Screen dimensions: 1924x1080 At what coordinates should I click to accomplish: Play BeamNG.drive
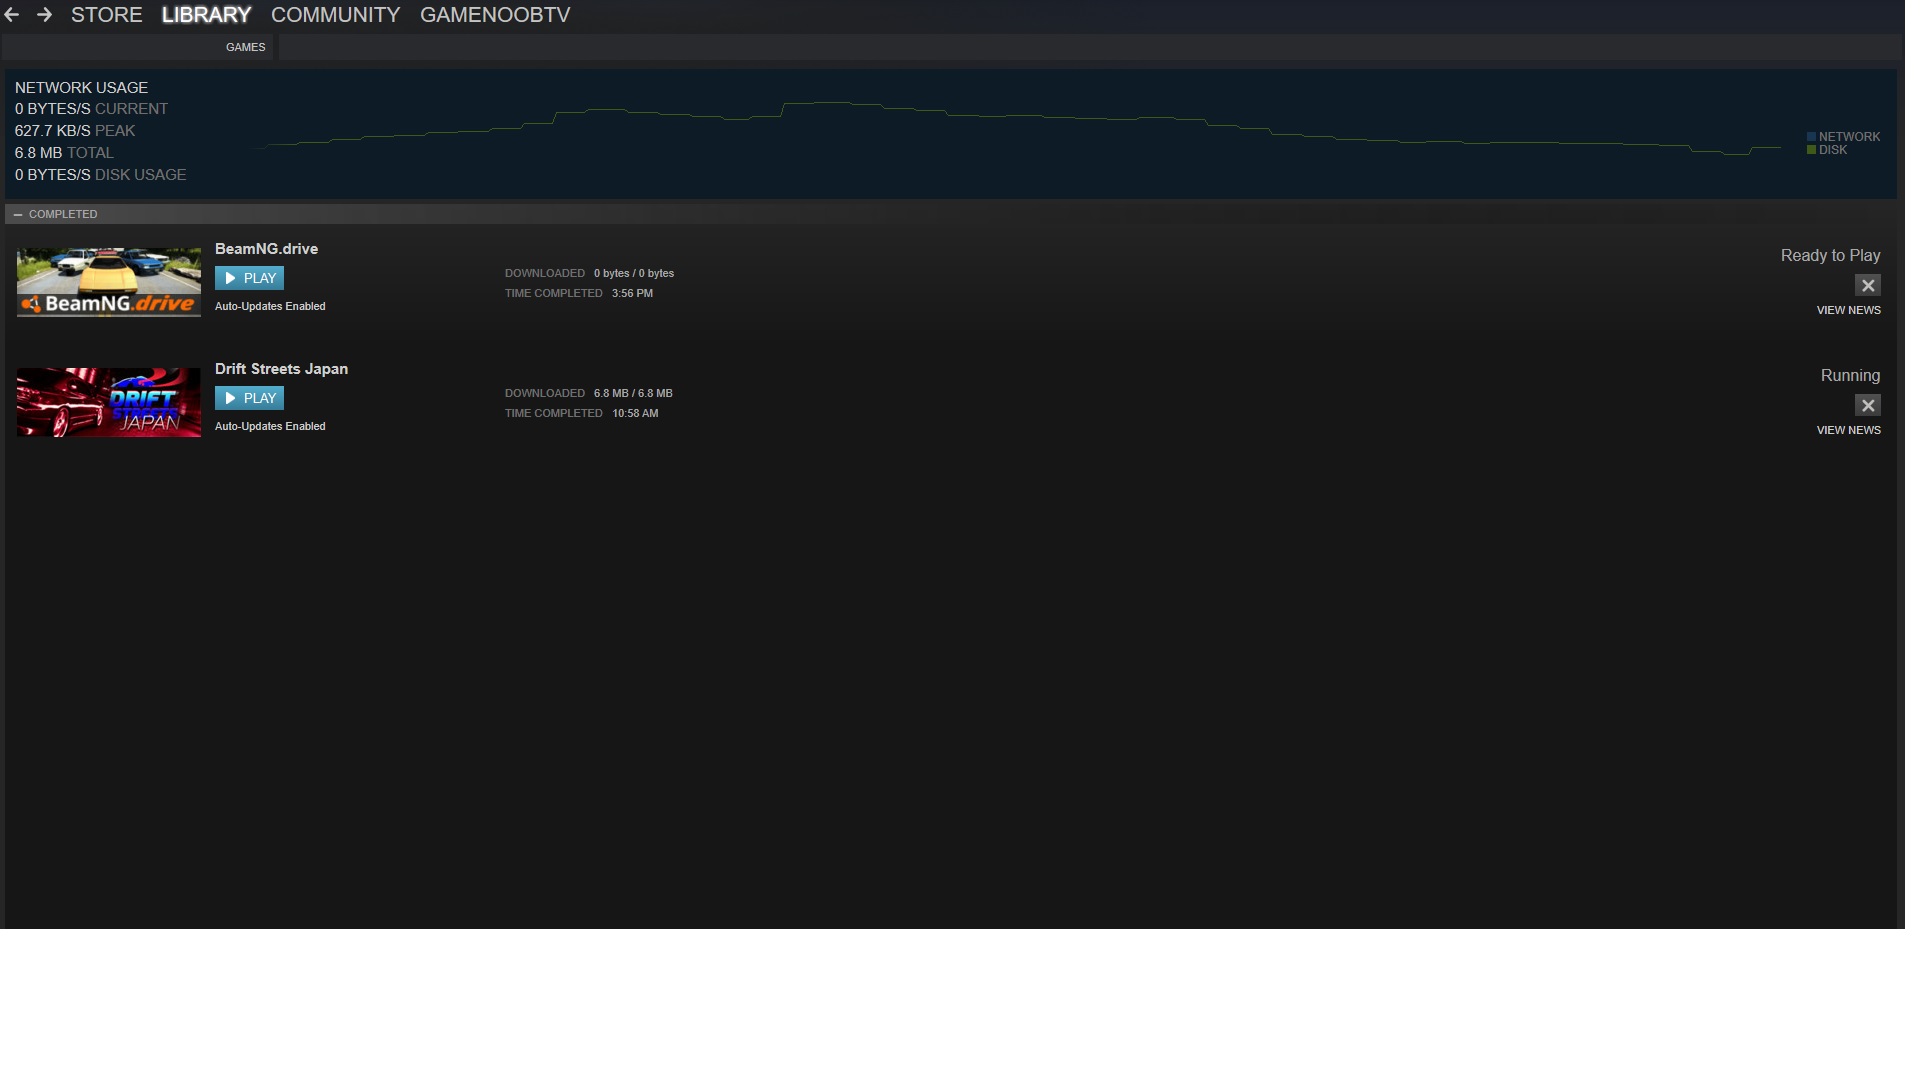pyautogui.click(x=249, y=278)
